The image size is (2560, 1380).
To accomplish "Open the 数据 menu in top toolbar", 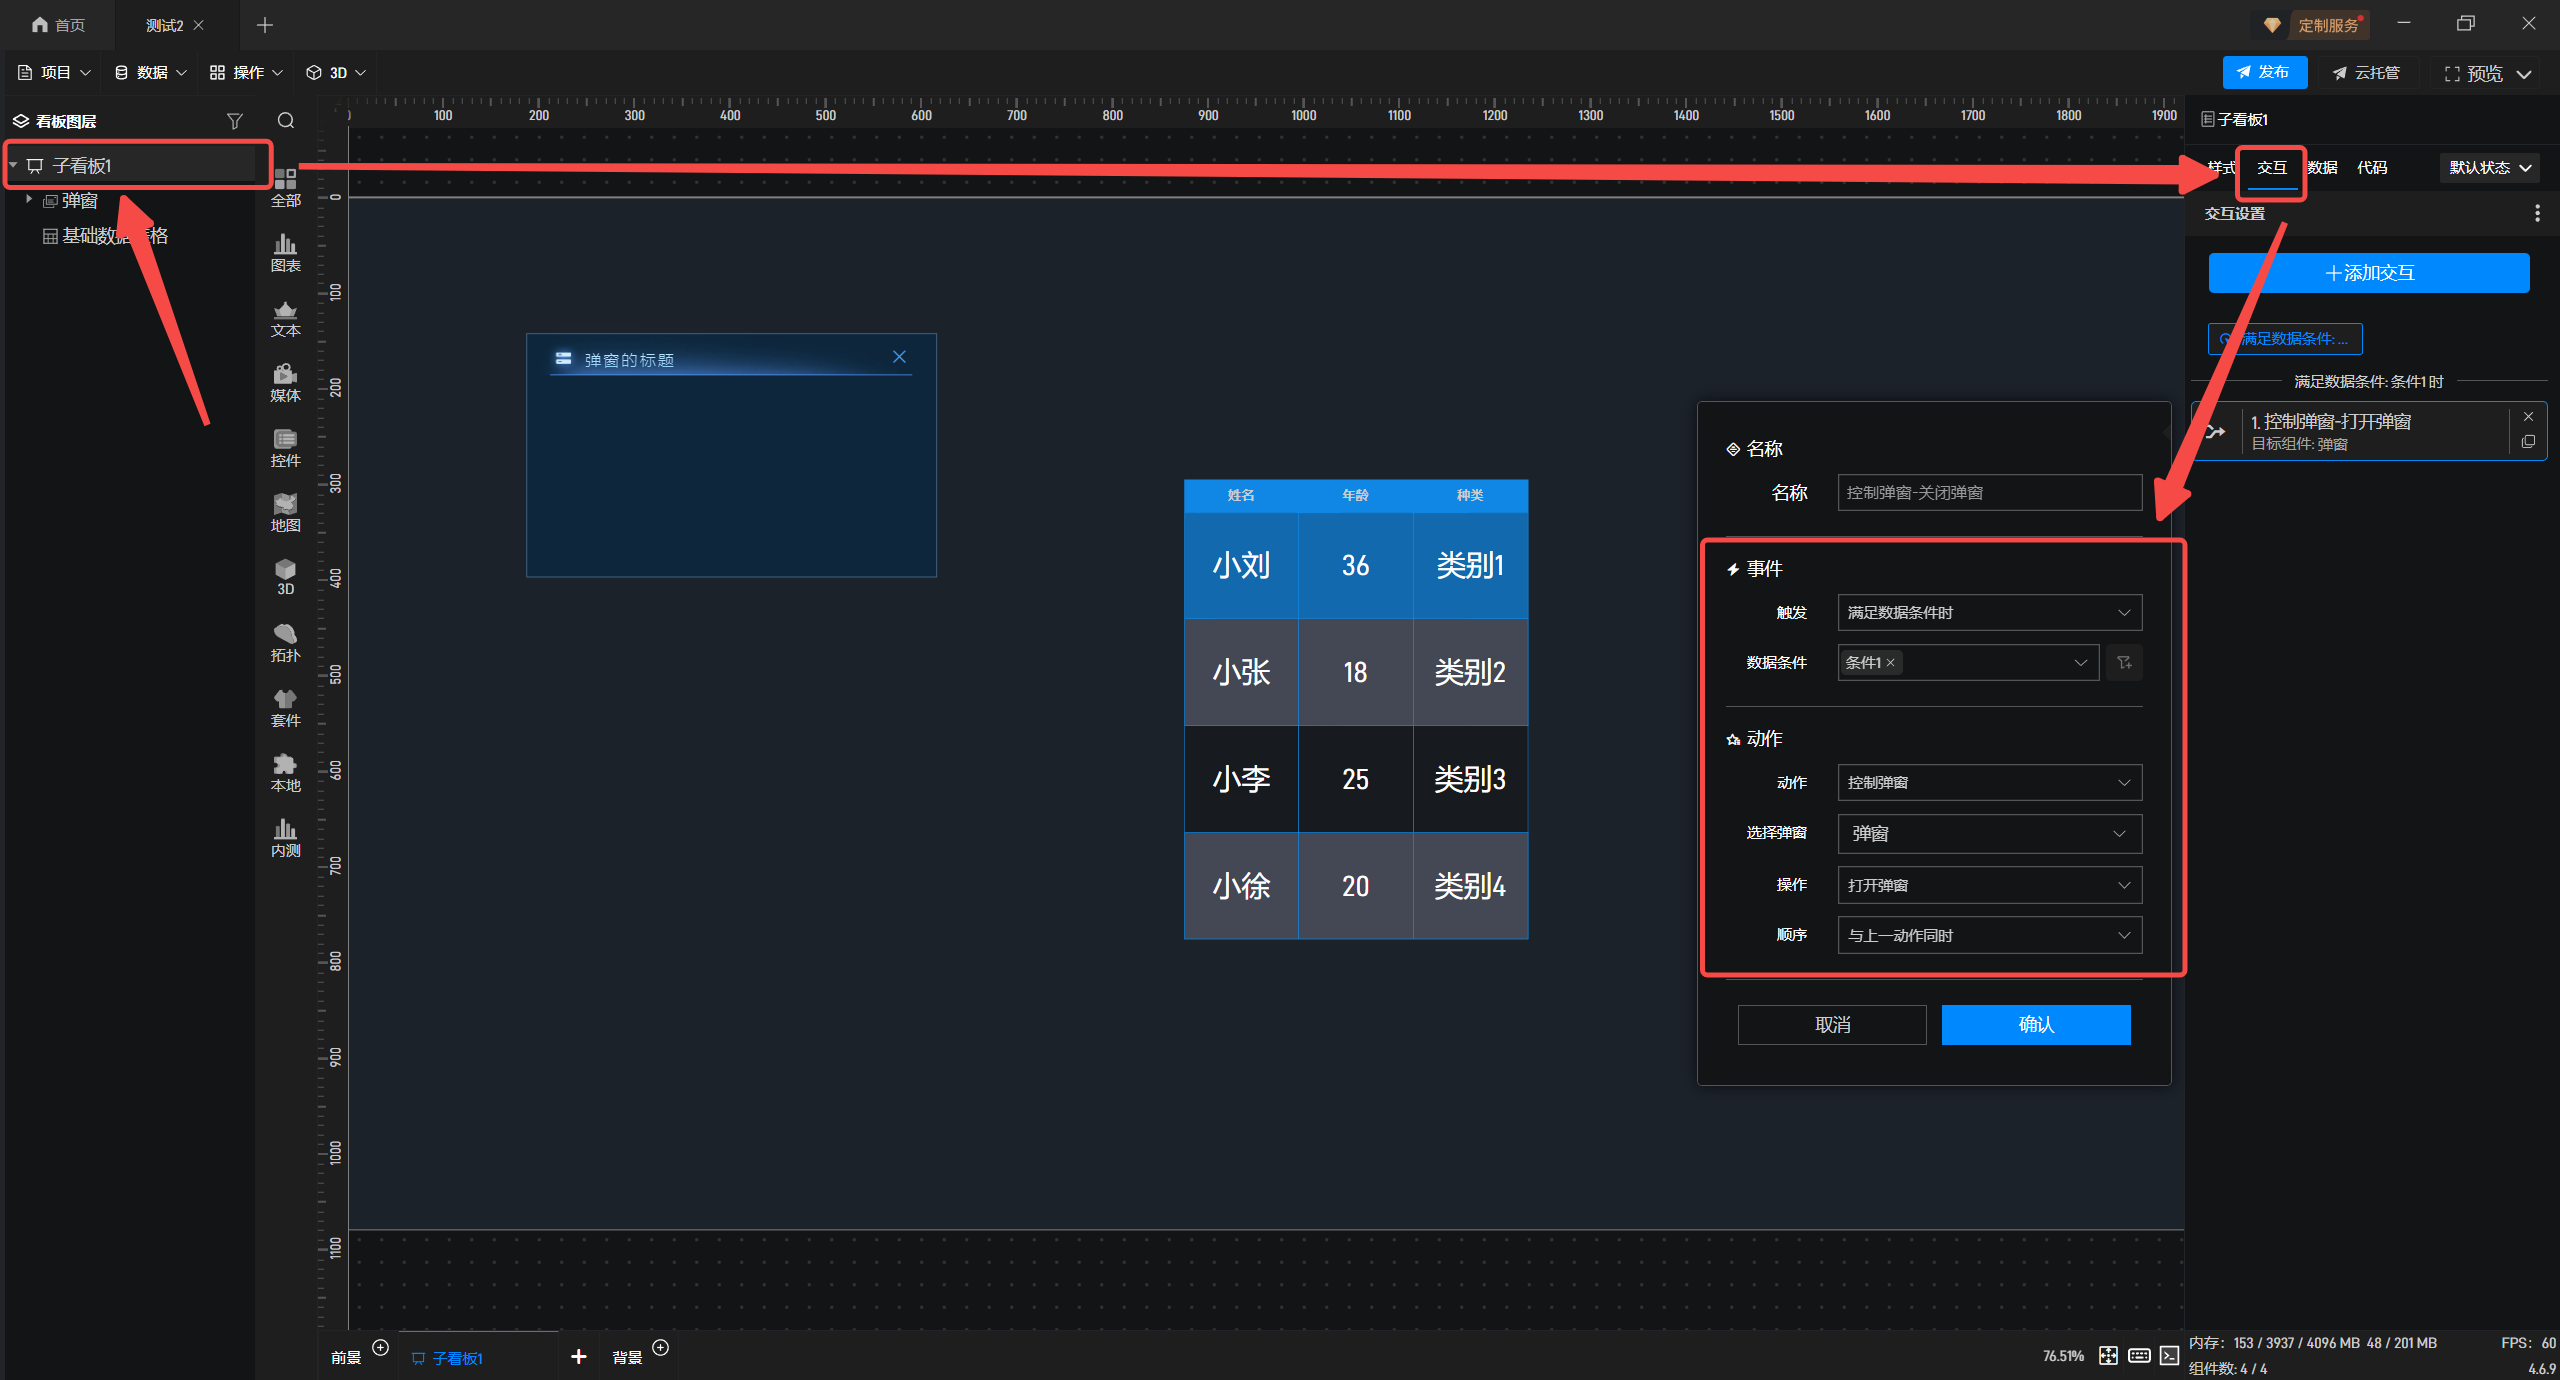I will pos(150,72).
